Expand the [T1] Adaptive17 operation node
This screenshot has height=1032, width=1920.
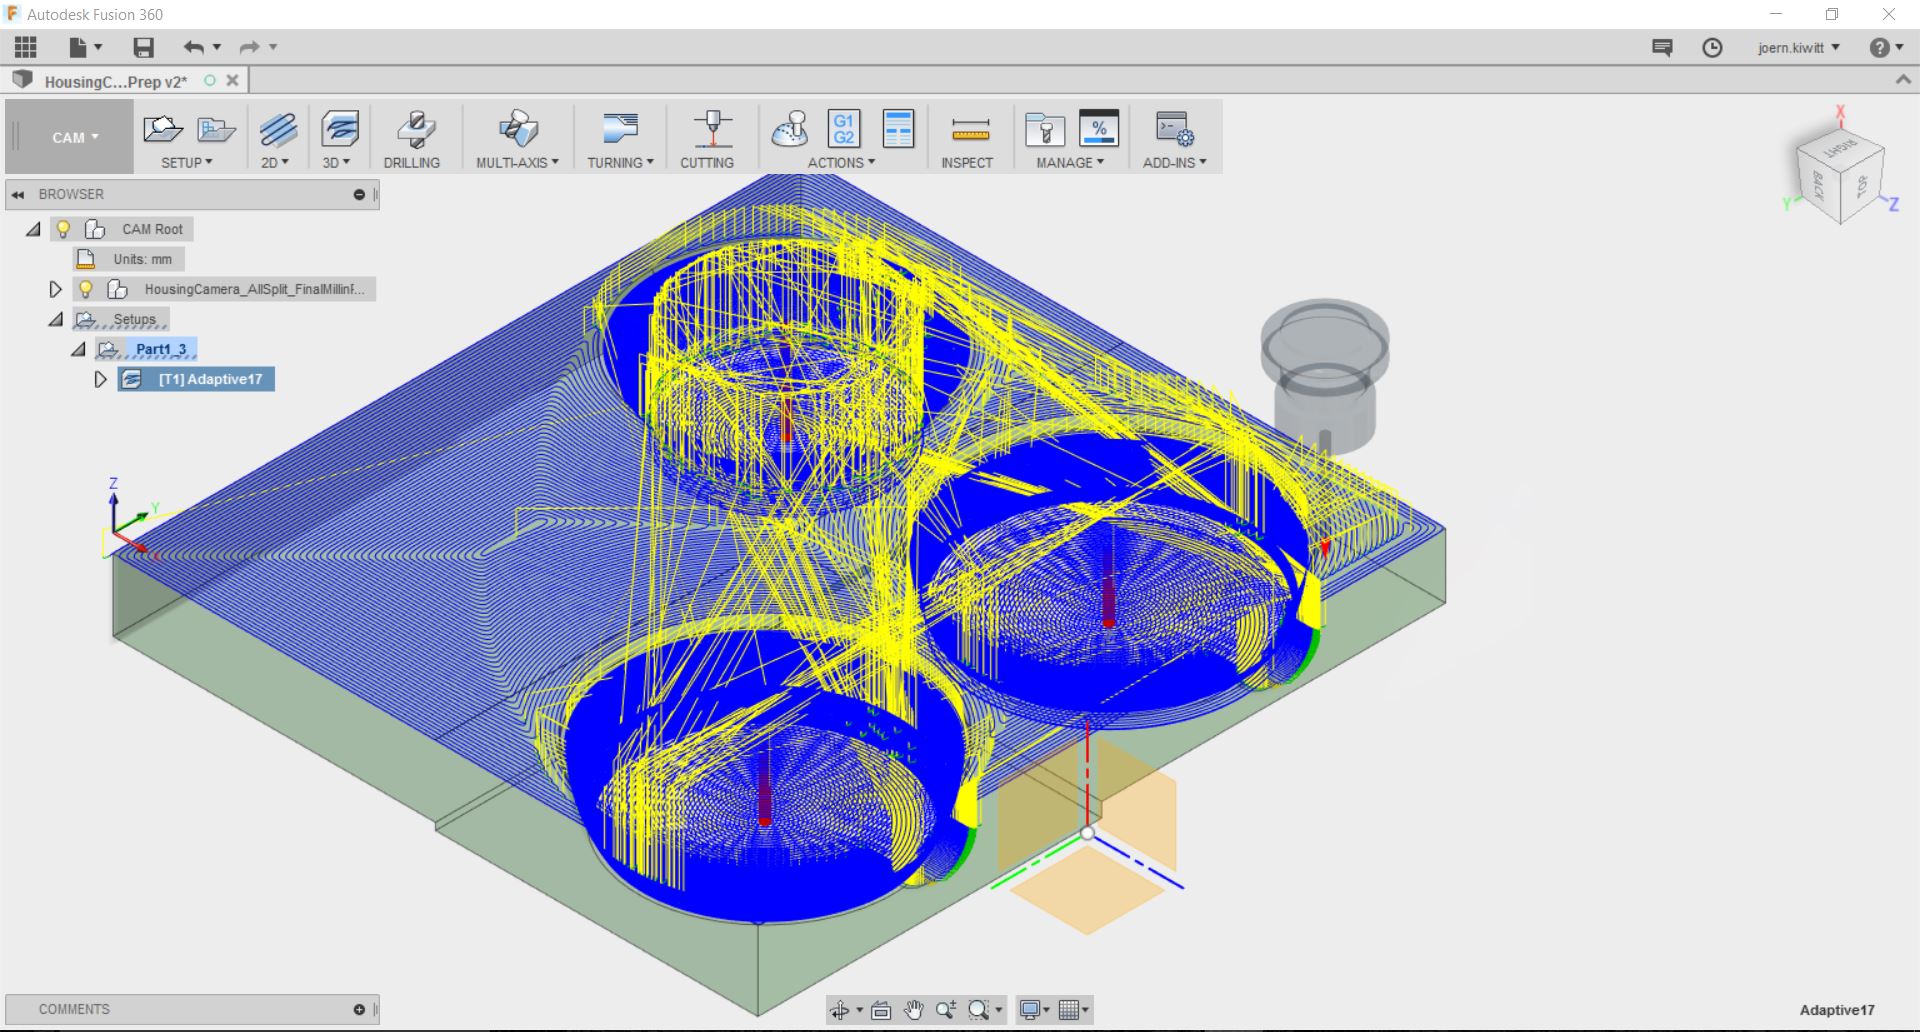click(x=100, y=379)
